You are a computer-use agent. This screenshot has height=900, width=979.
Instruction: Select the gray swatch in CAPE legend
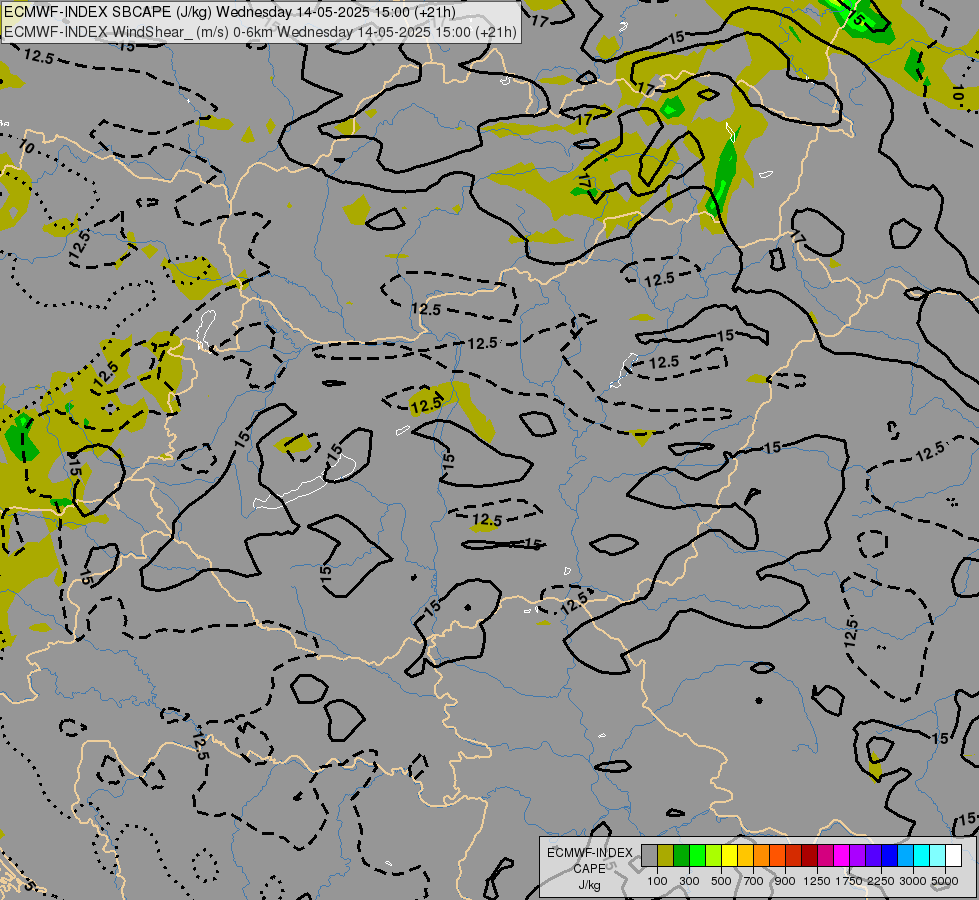pos(649,855)
